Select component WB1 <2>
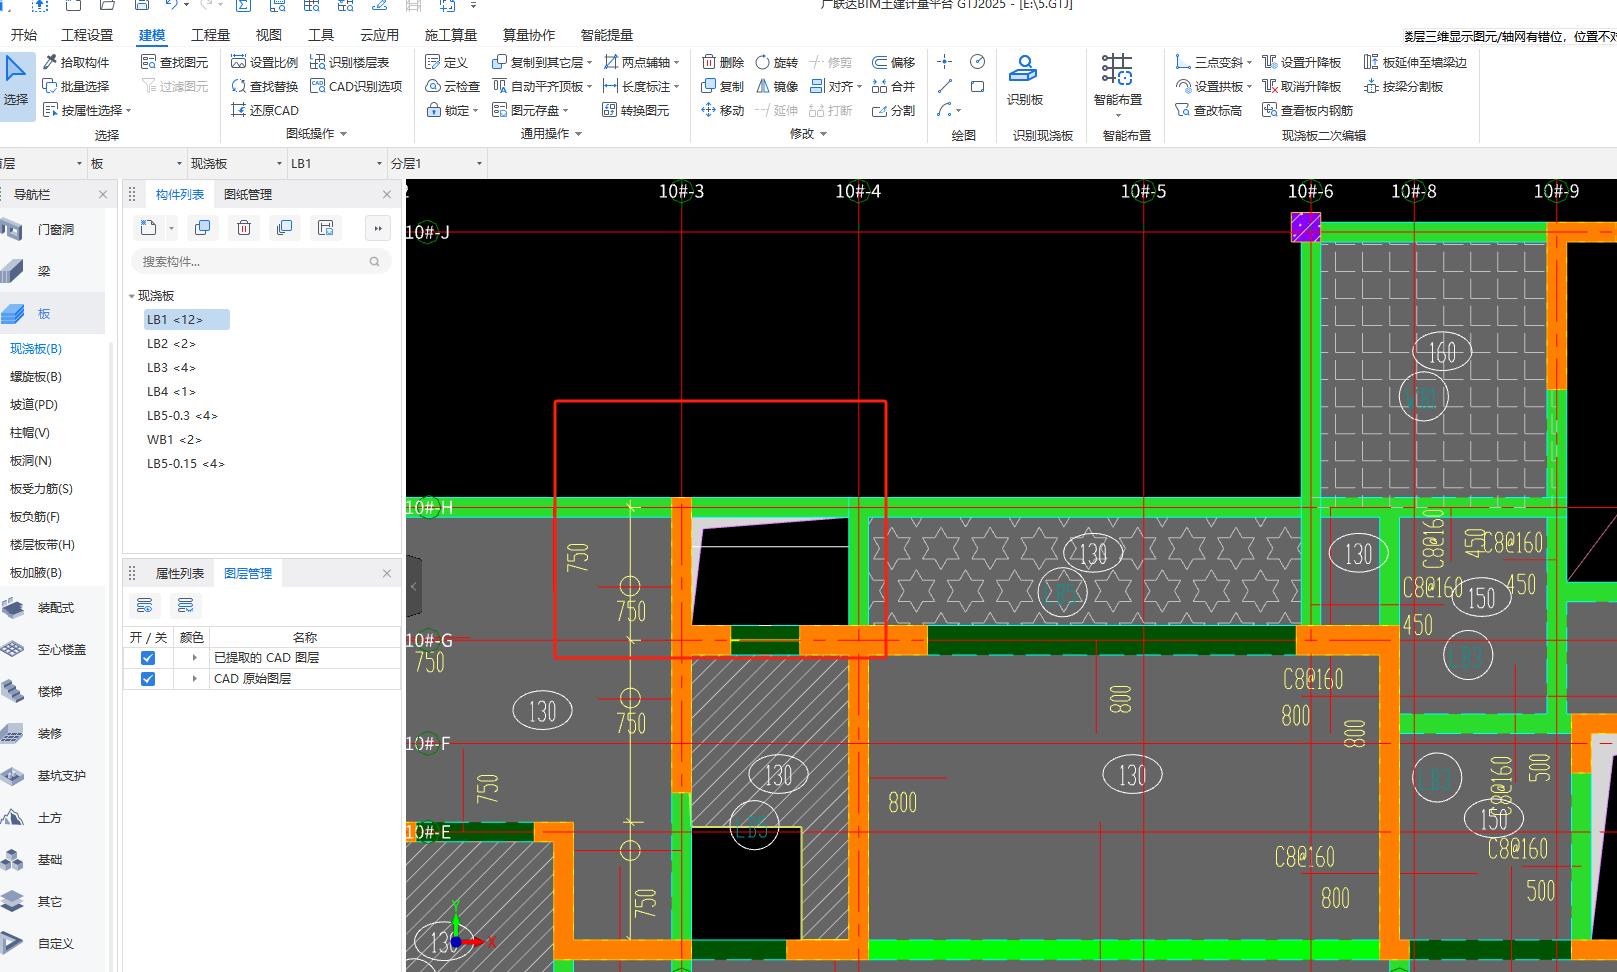 [x=174, y=439]
